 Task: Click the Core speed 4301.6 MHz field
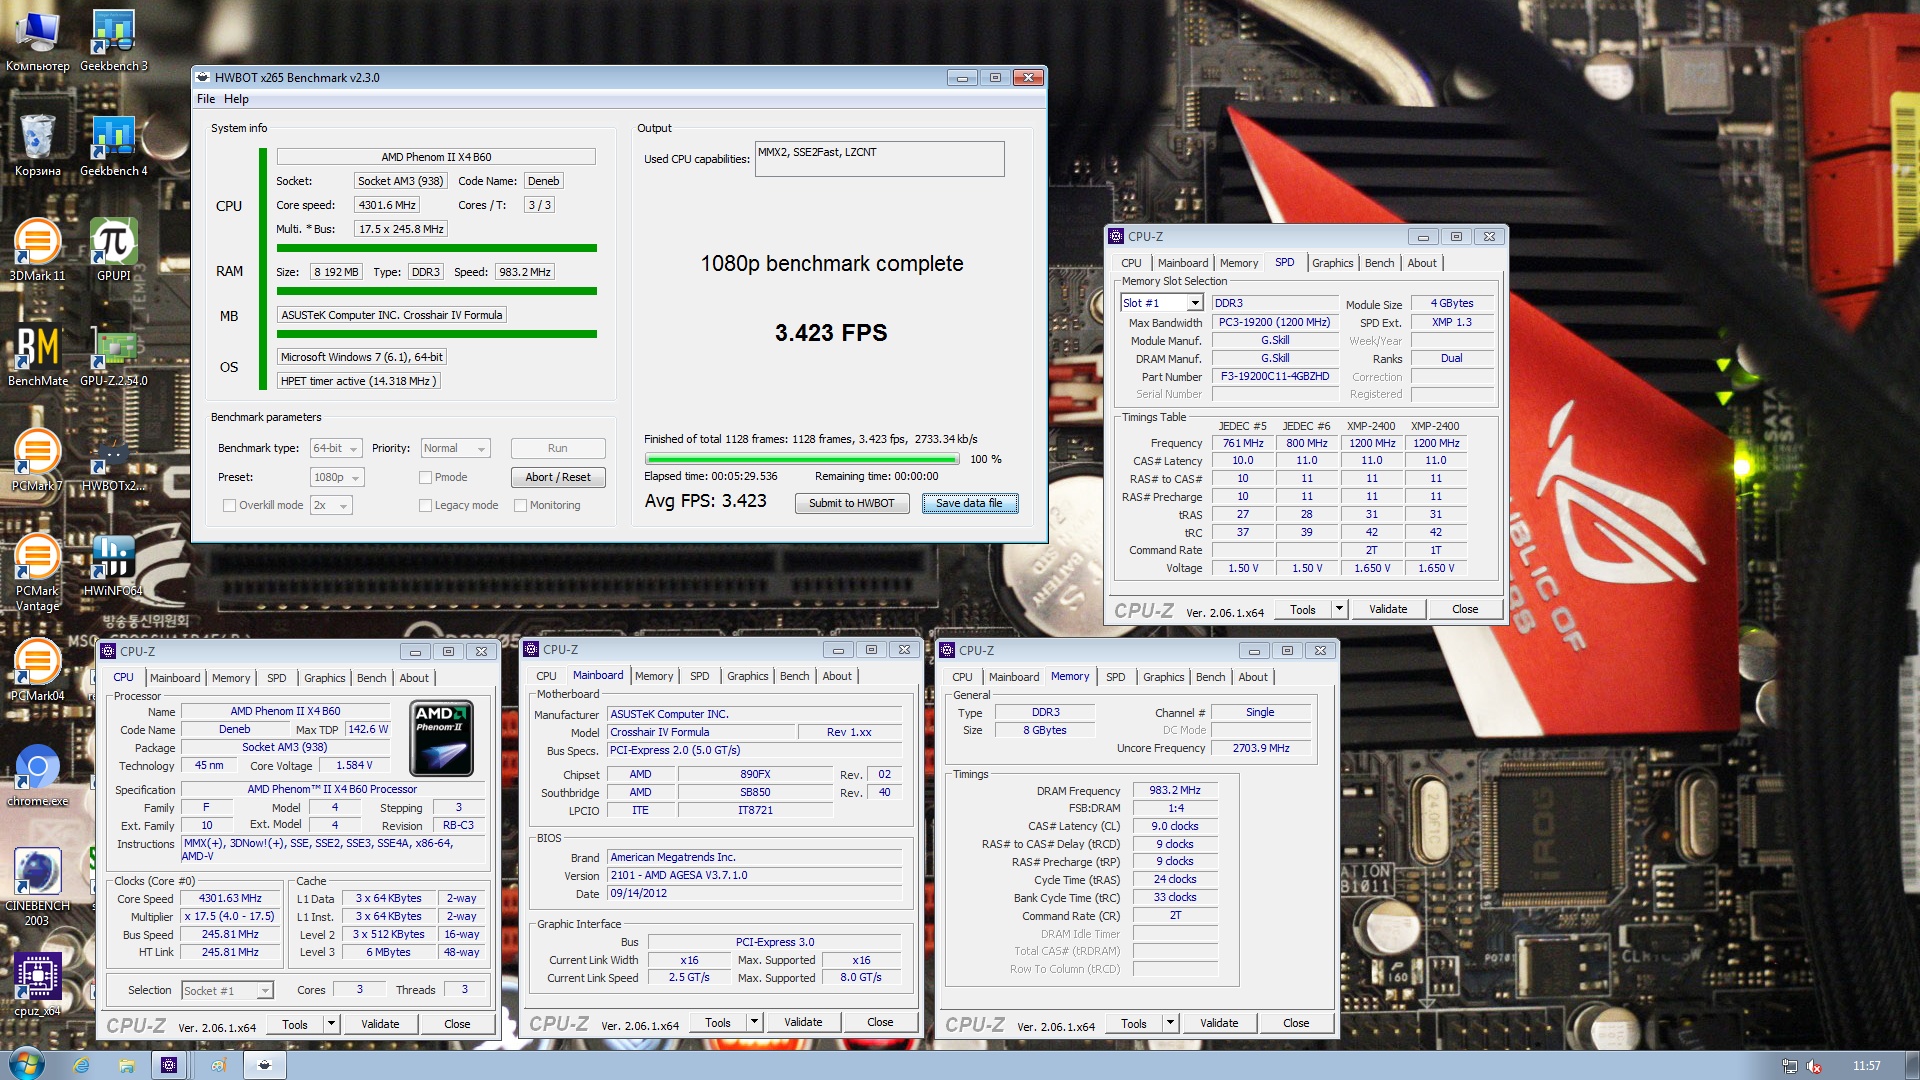[x=388, y=205]
